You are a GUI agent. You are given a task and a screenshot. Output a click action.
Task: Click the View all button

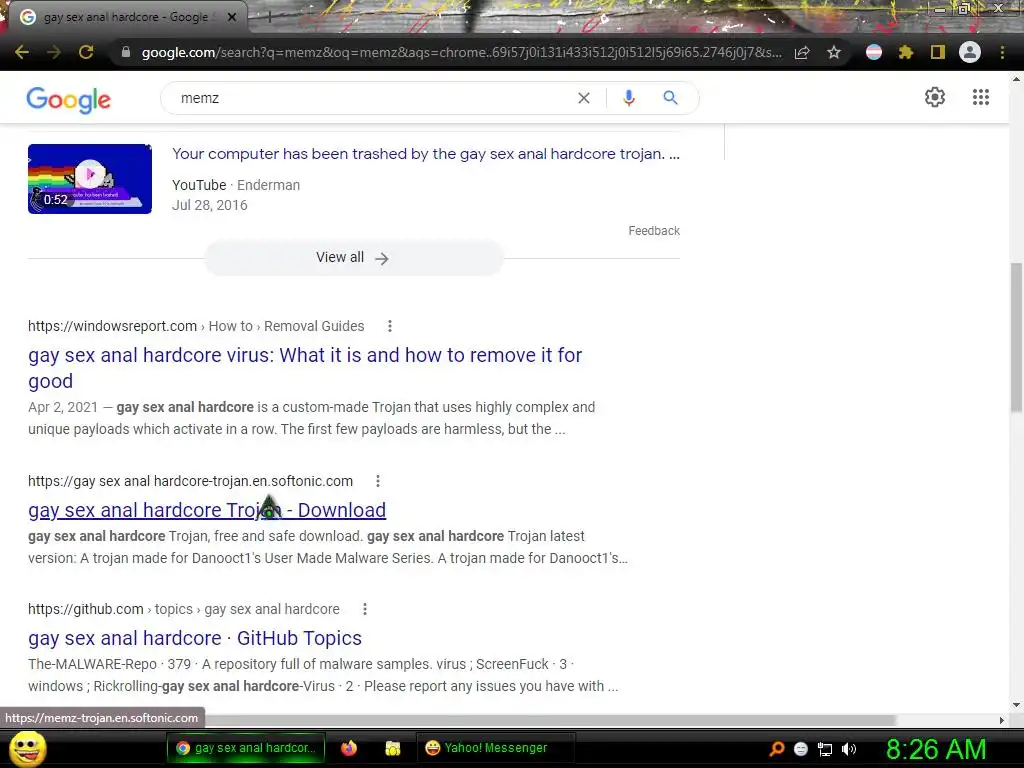click(x=353, y=258)
